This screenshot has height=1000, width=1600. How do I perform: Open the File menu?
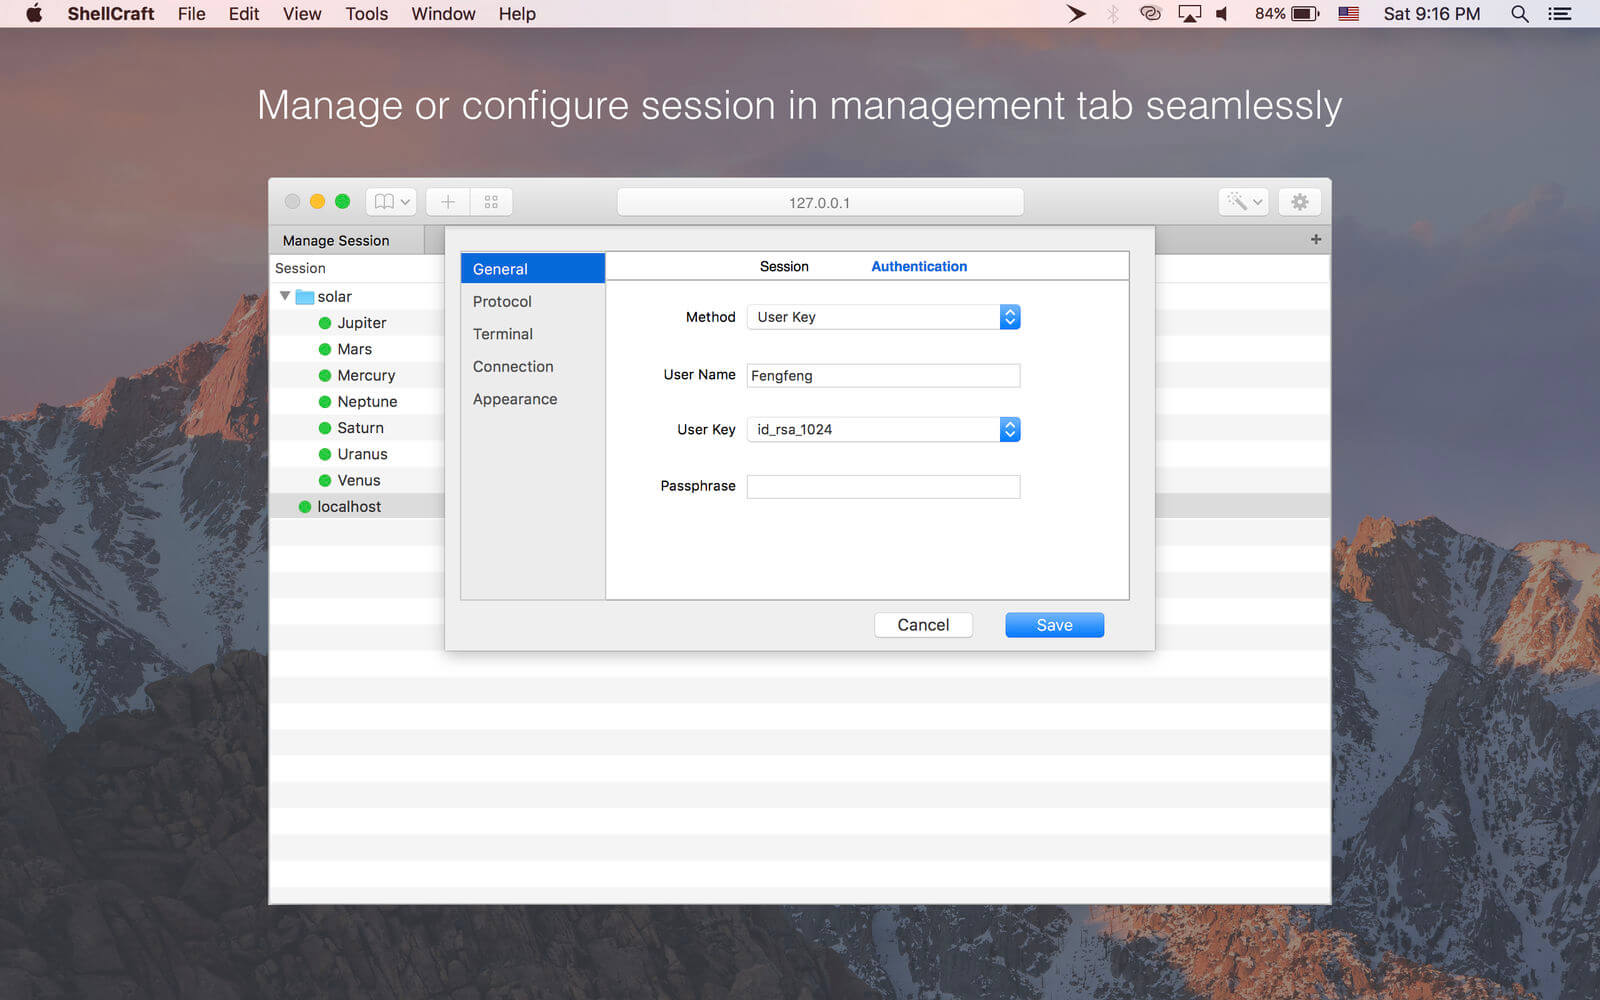pos(191,14)
